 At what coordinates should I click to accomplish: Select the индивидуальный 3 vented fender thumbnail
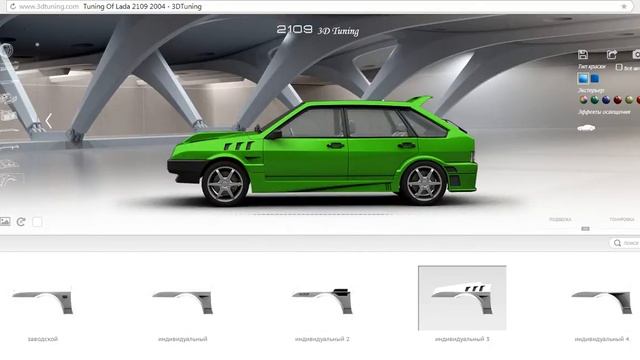(462, 298)
